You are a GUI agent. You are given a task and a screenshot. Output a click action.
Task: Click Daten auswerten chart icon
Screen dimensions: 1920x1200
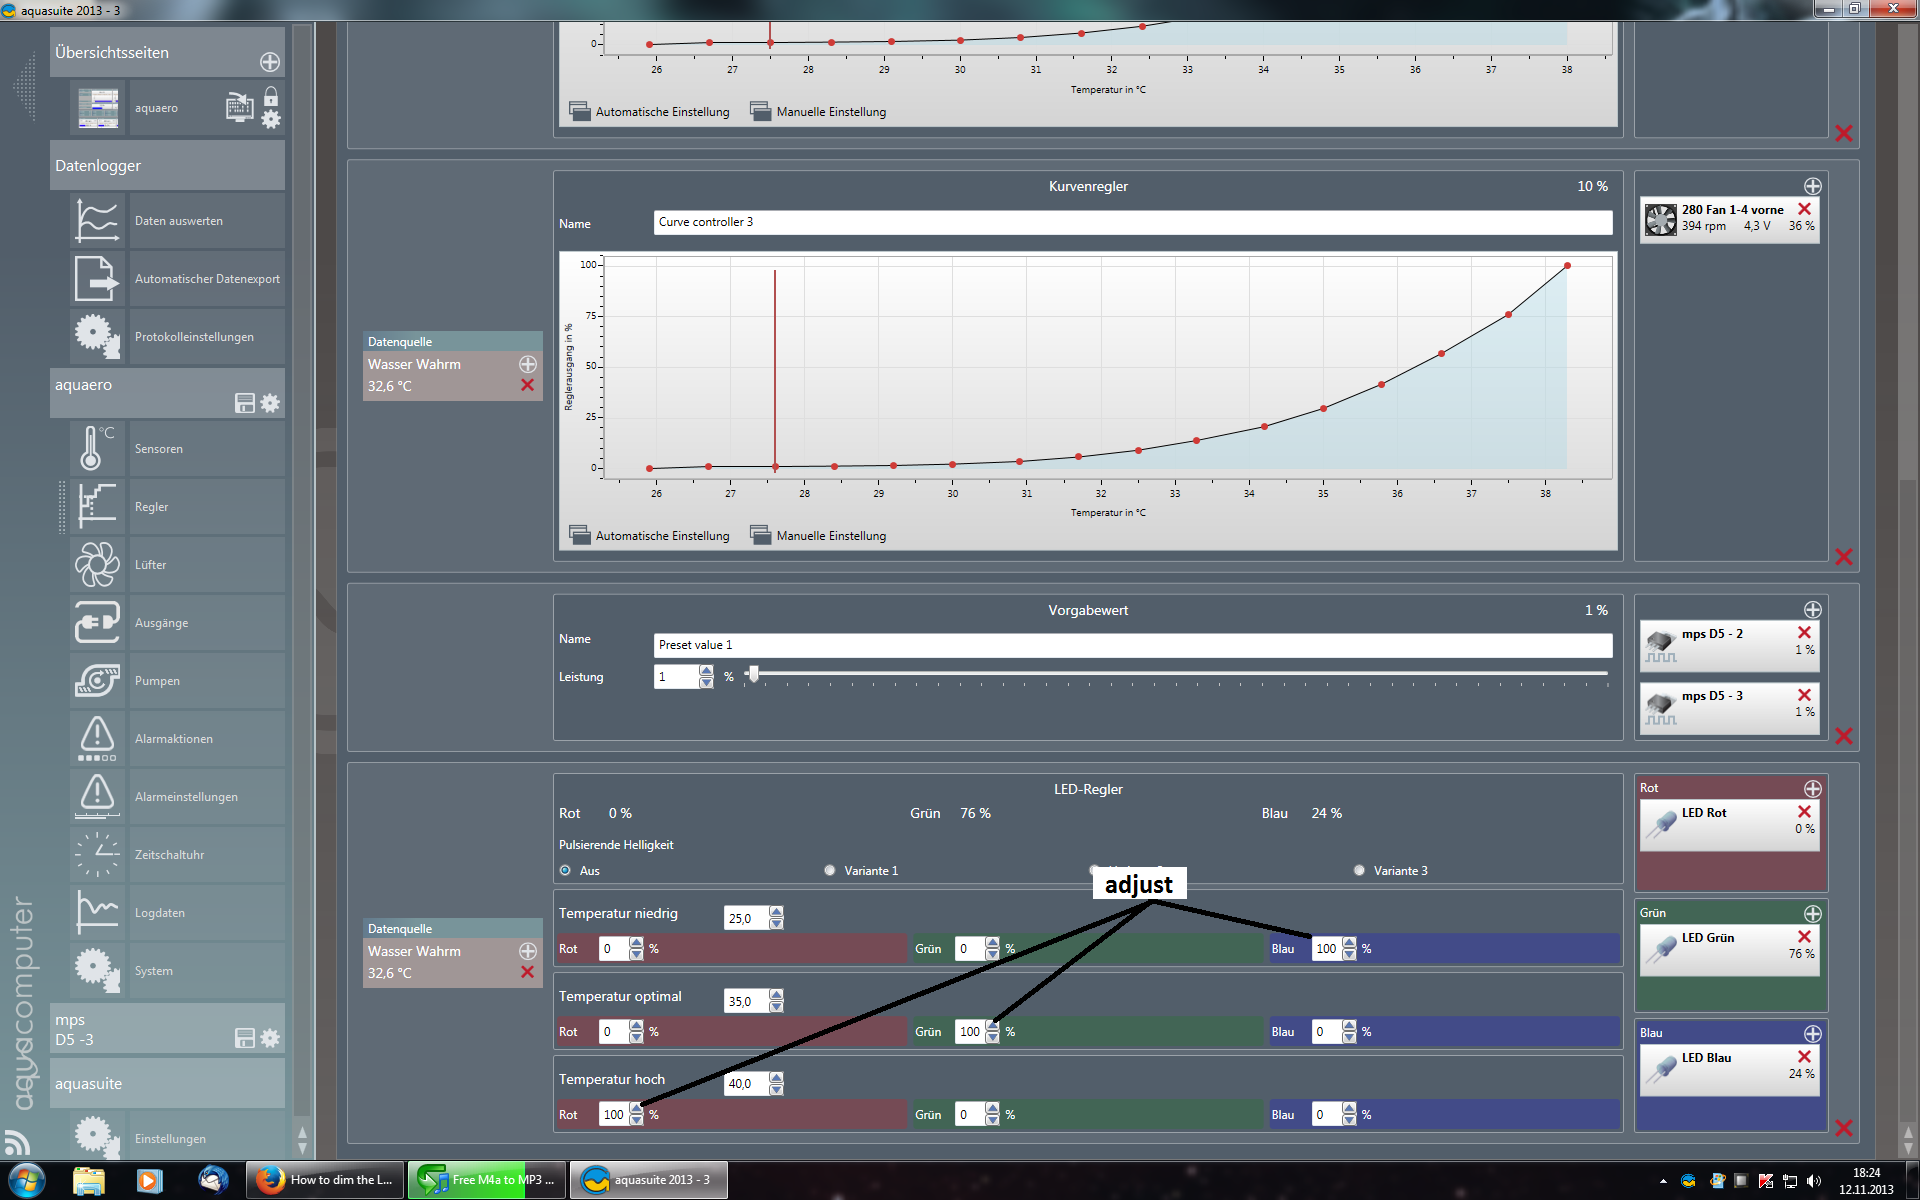[x=97, y=220]
